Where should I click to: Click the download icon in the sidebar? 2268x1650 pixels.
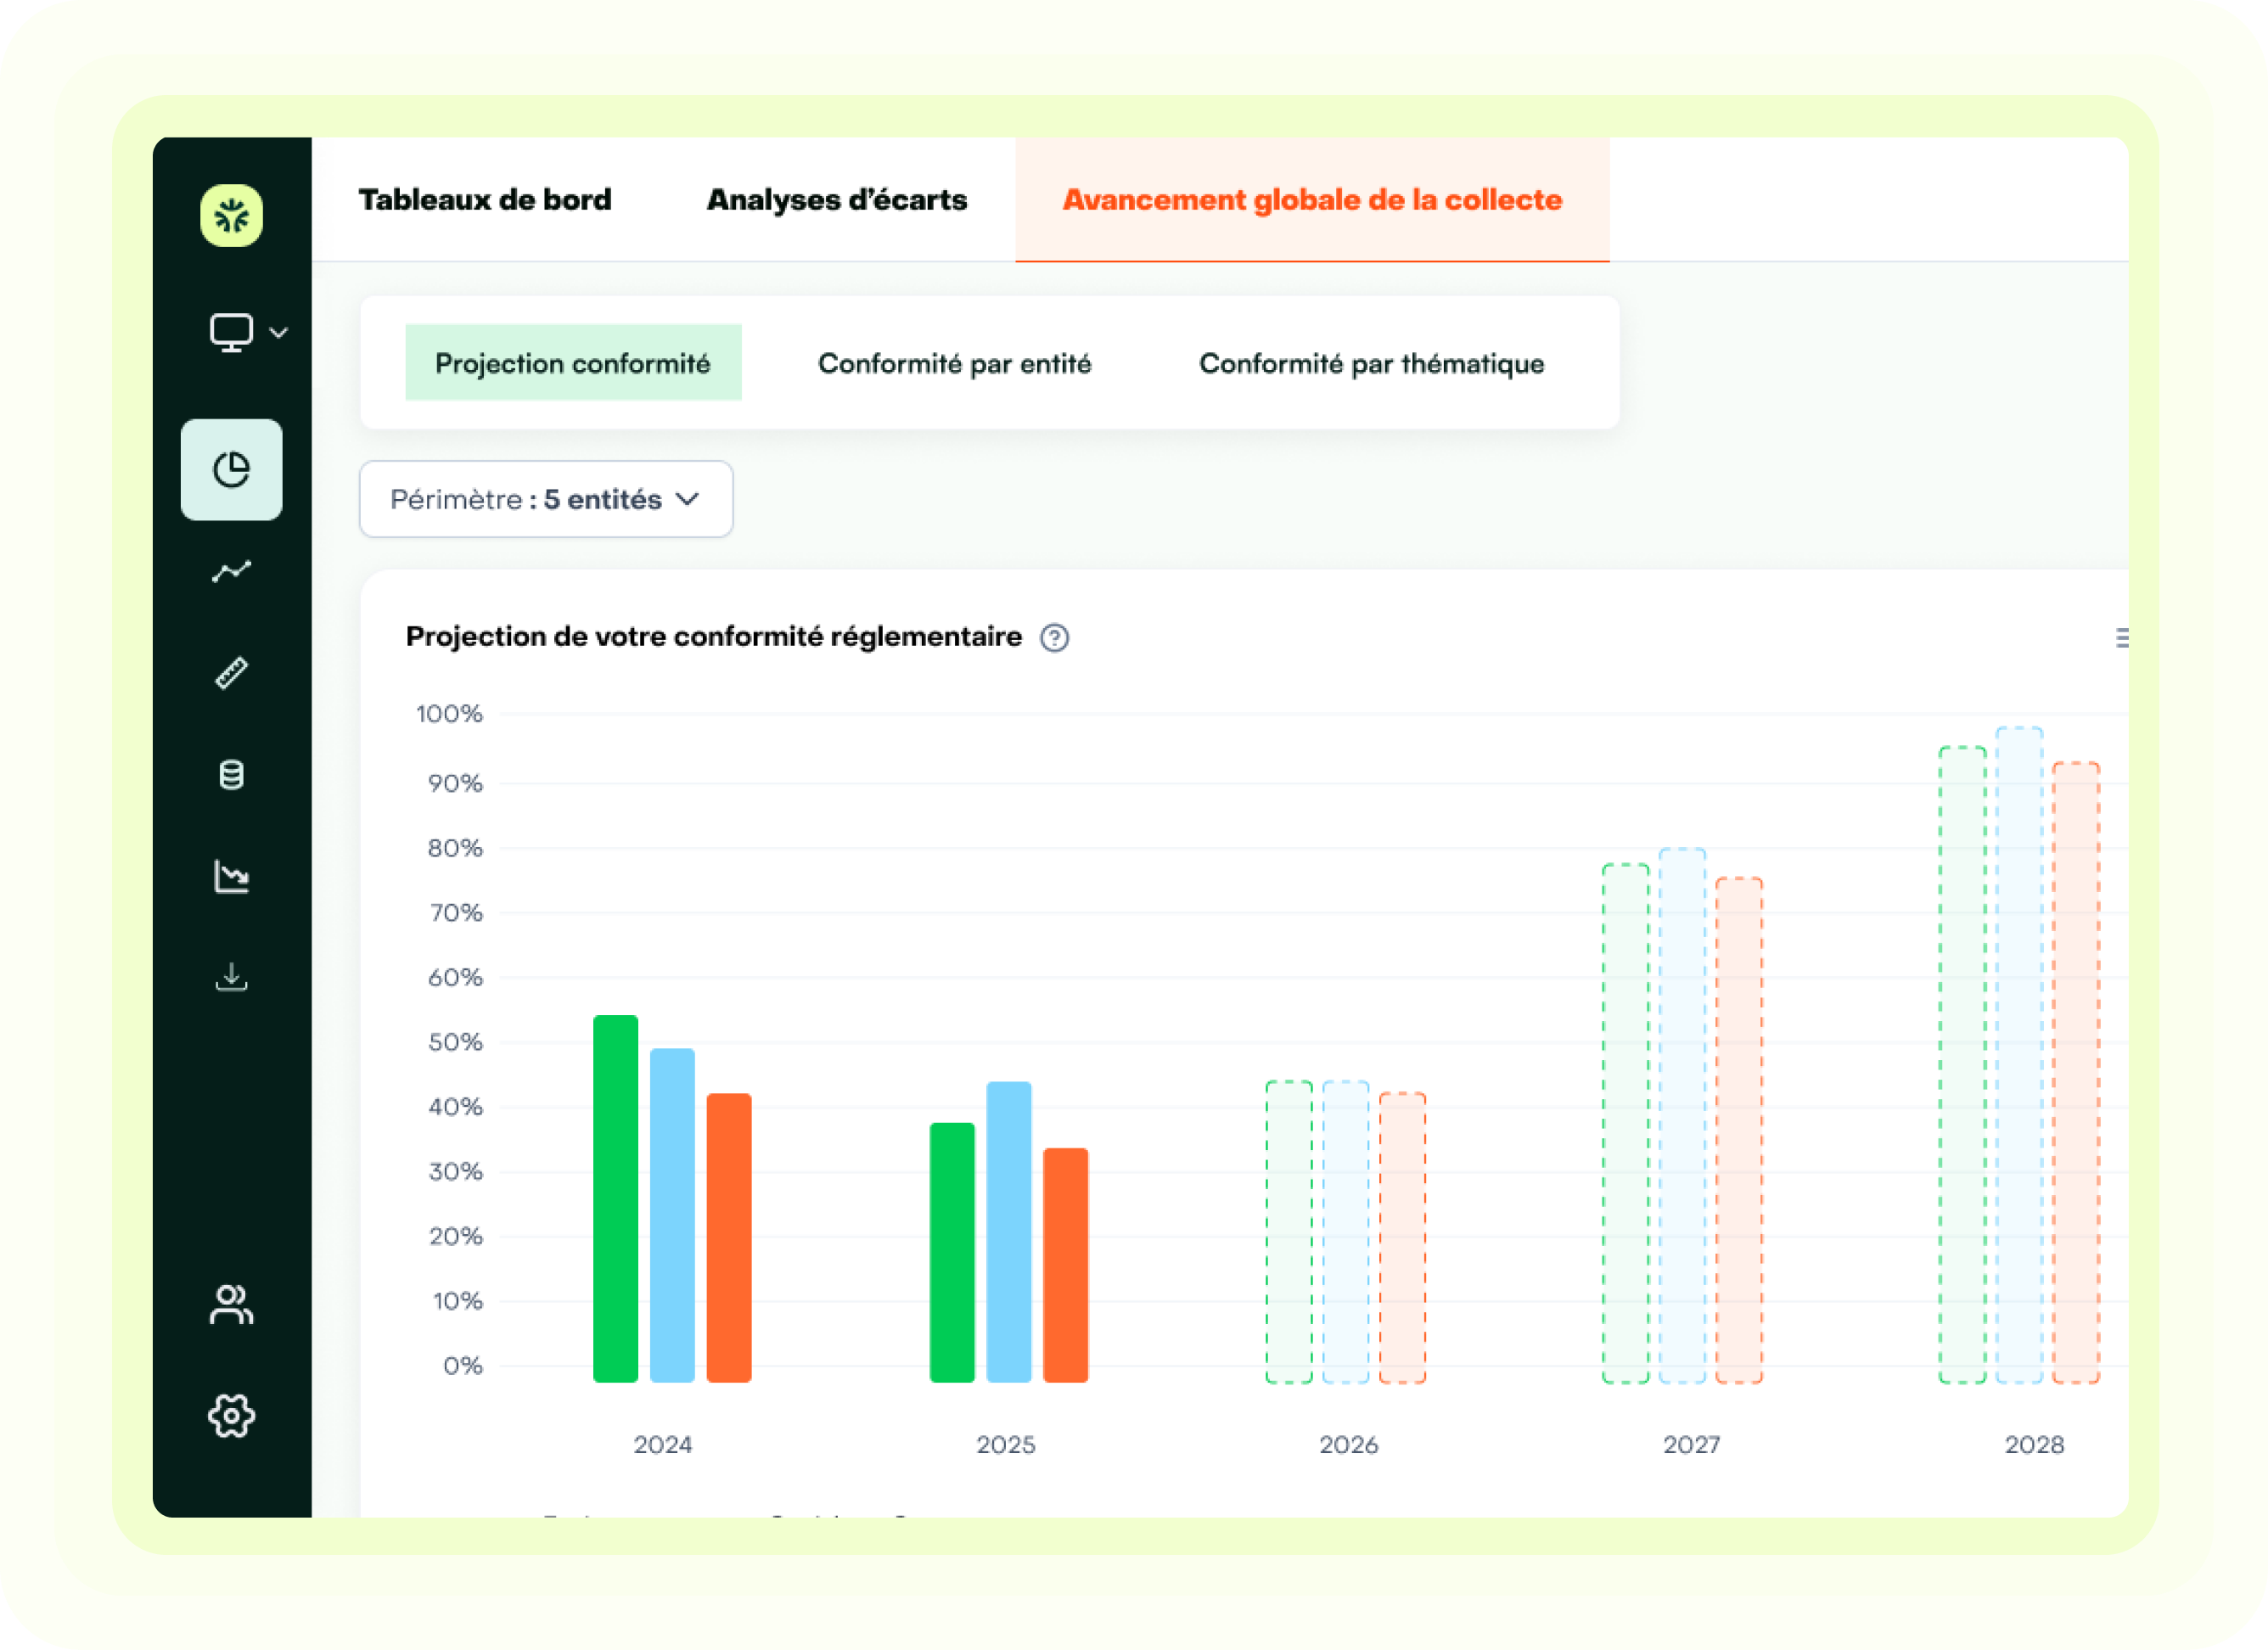tap(231, 978)
